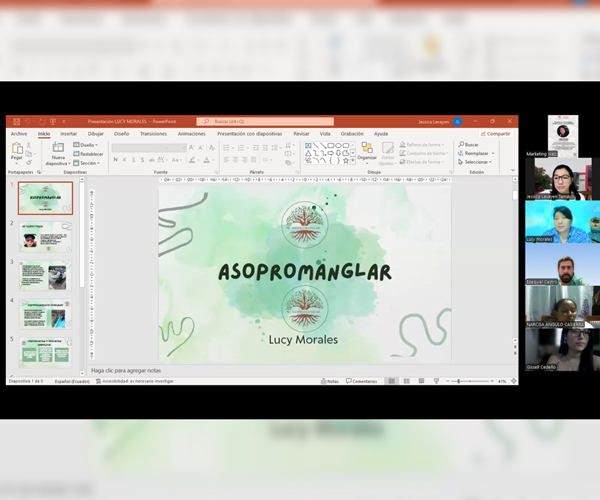This screenshot has width=600, height=500.
Task: Click the Format Painter brush icon
Action: (x=28, y=163)
